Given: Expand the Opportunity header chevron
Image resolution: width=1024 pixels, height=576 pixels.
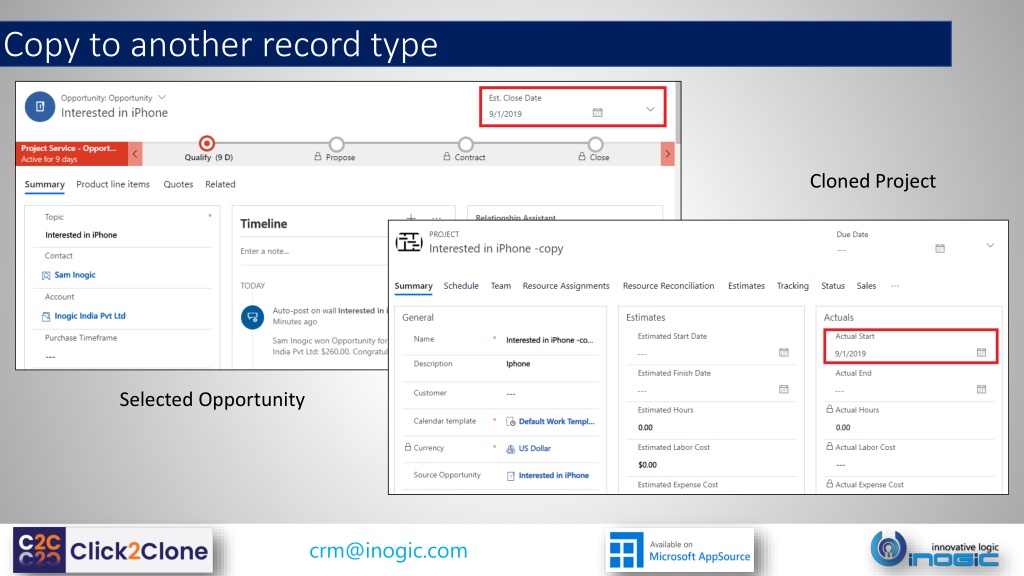Looking at the screenshot, I should [x=650, y=109].
